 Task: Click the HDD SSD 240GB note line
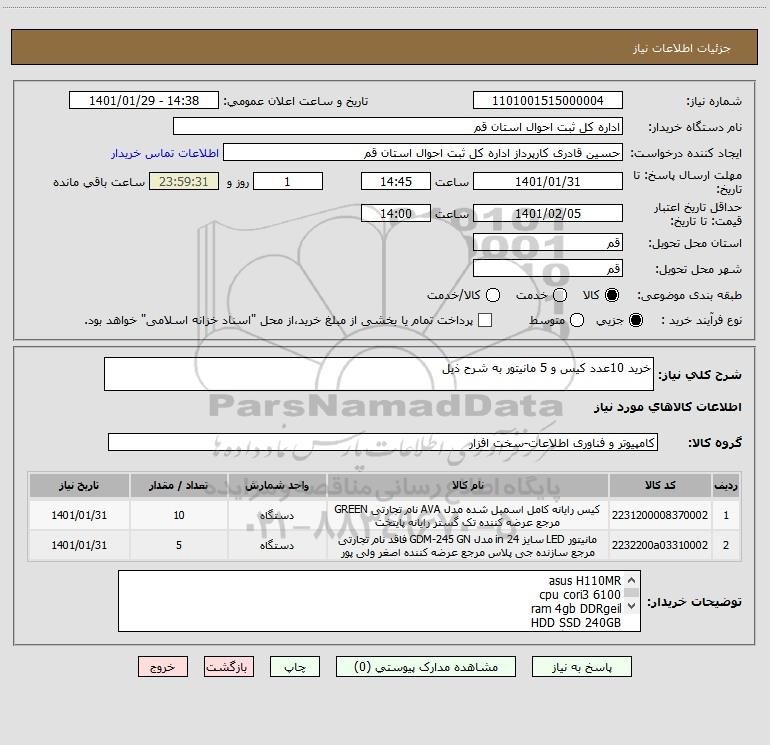tap(576, 623)
